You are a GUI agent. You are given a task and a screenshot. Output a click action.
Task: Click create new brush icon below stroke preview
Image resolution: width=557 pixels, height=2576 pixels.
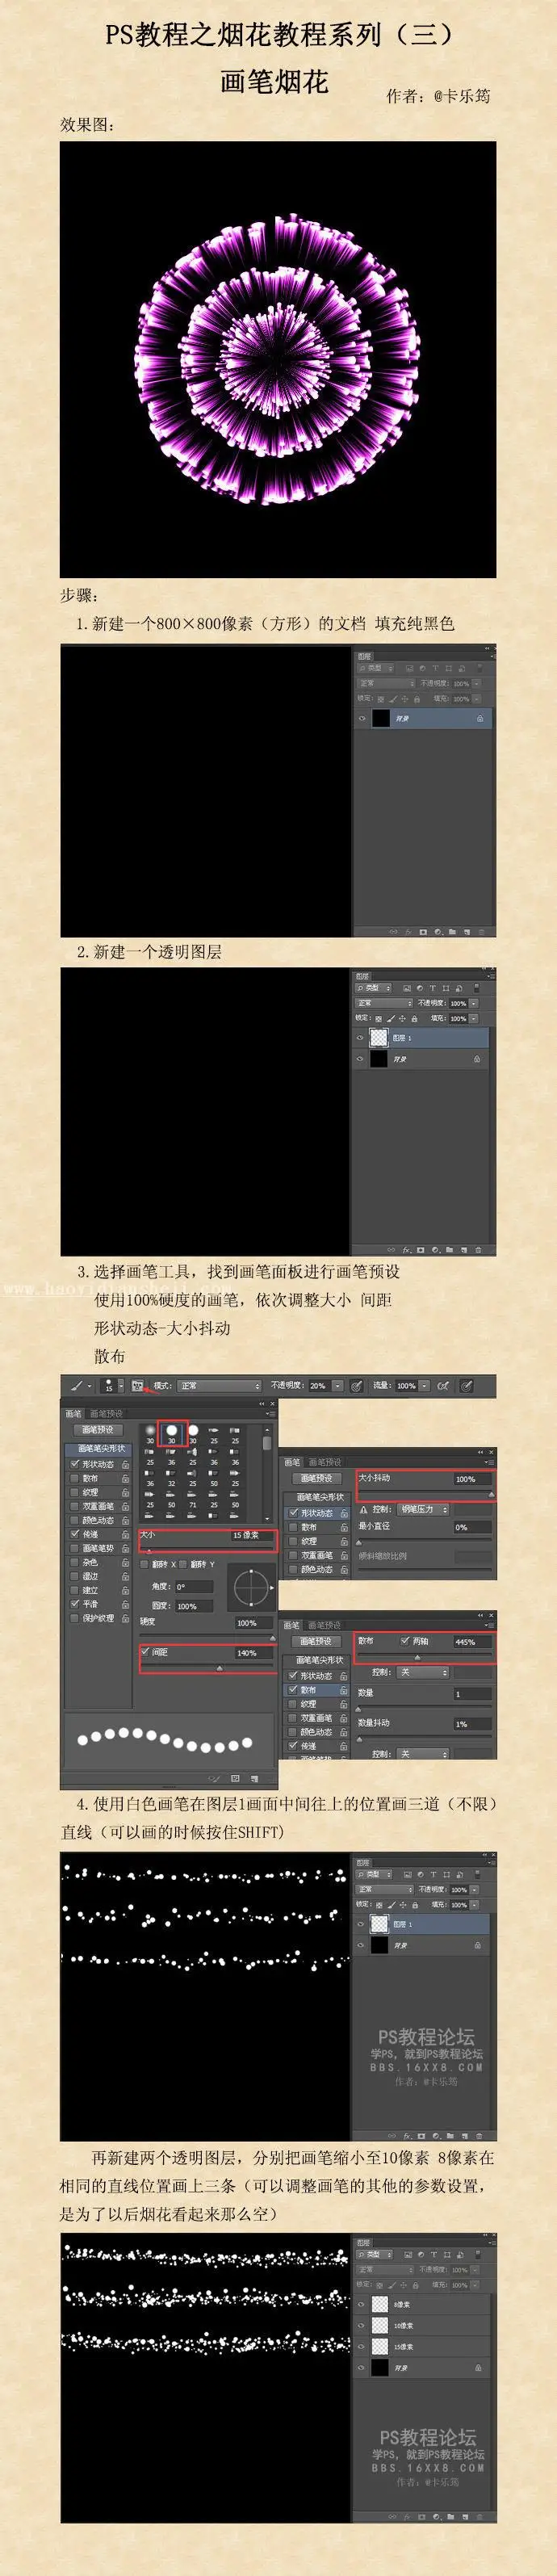tap(254, 1779)
